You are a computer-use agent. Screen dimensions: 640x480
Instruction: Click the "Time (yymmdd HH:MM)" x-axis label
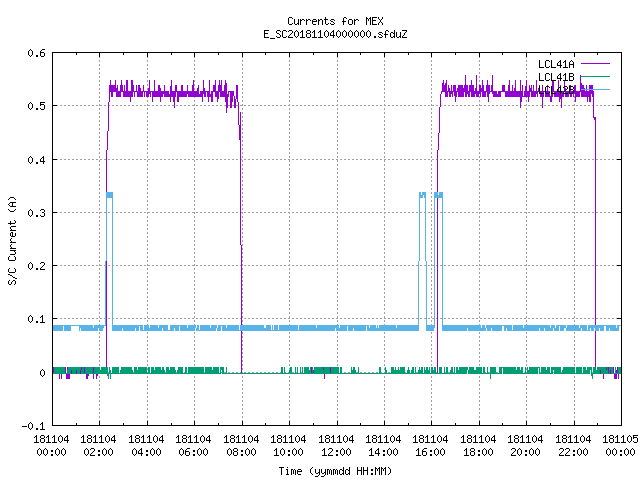point(335,471)
